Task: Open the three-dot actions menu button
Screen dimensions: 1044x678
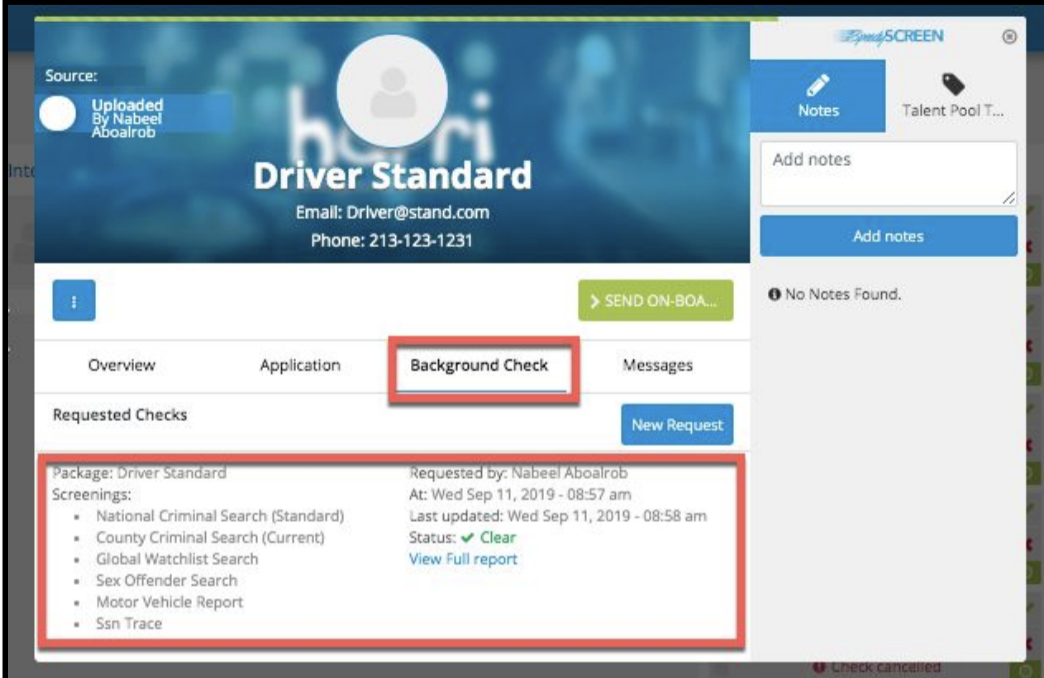Action: (74, 301)
